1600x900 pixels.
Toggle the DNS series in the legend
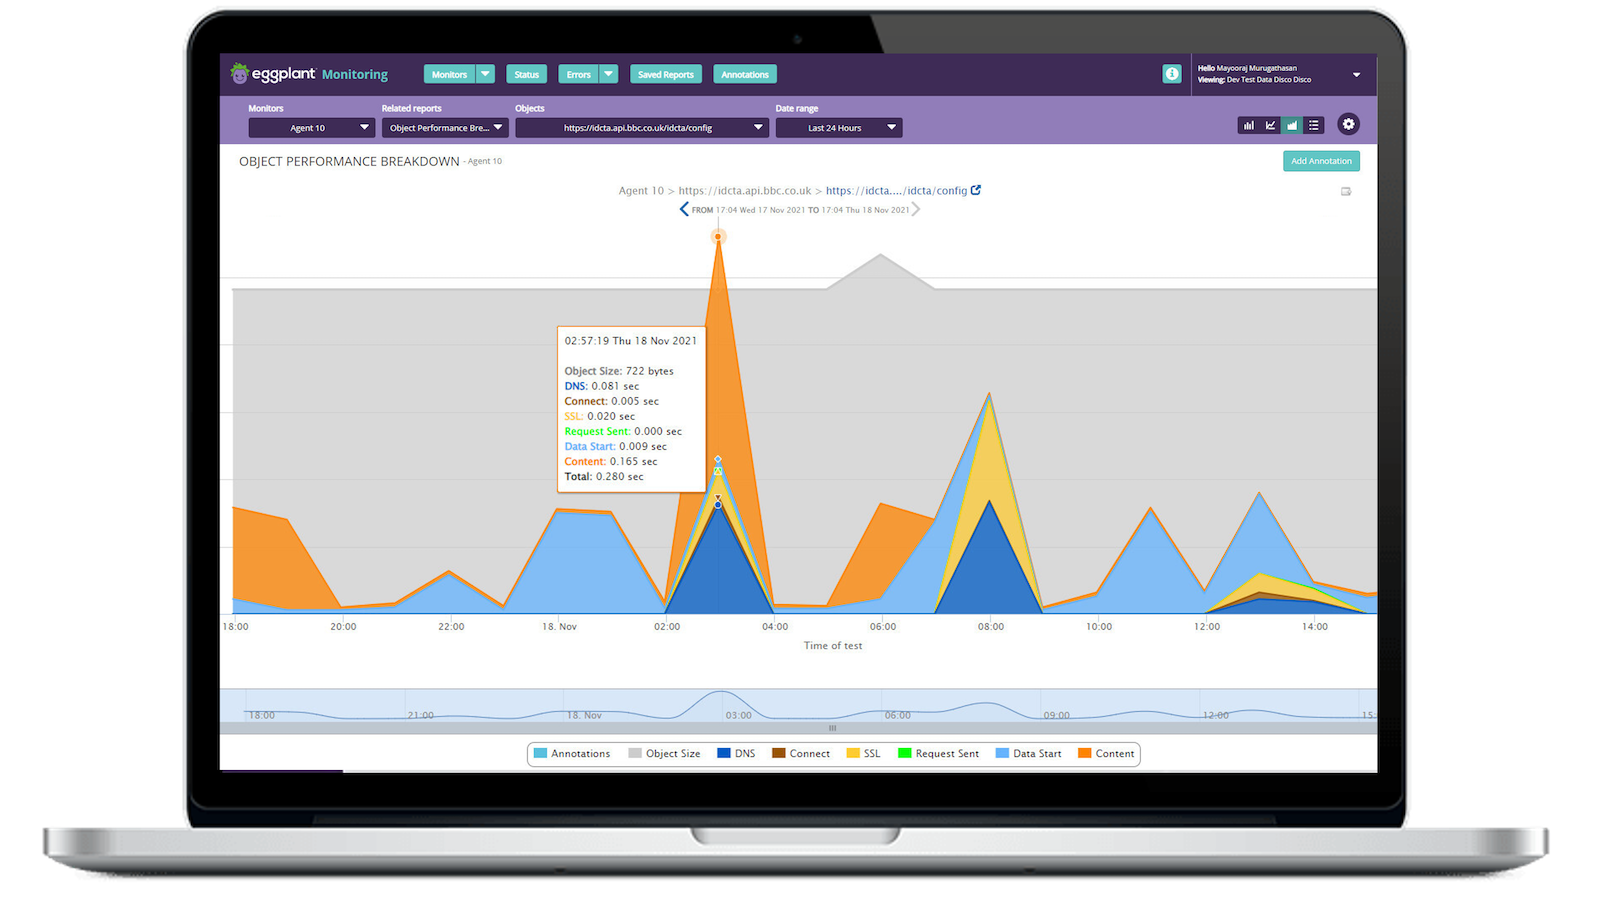pos(737,753)
